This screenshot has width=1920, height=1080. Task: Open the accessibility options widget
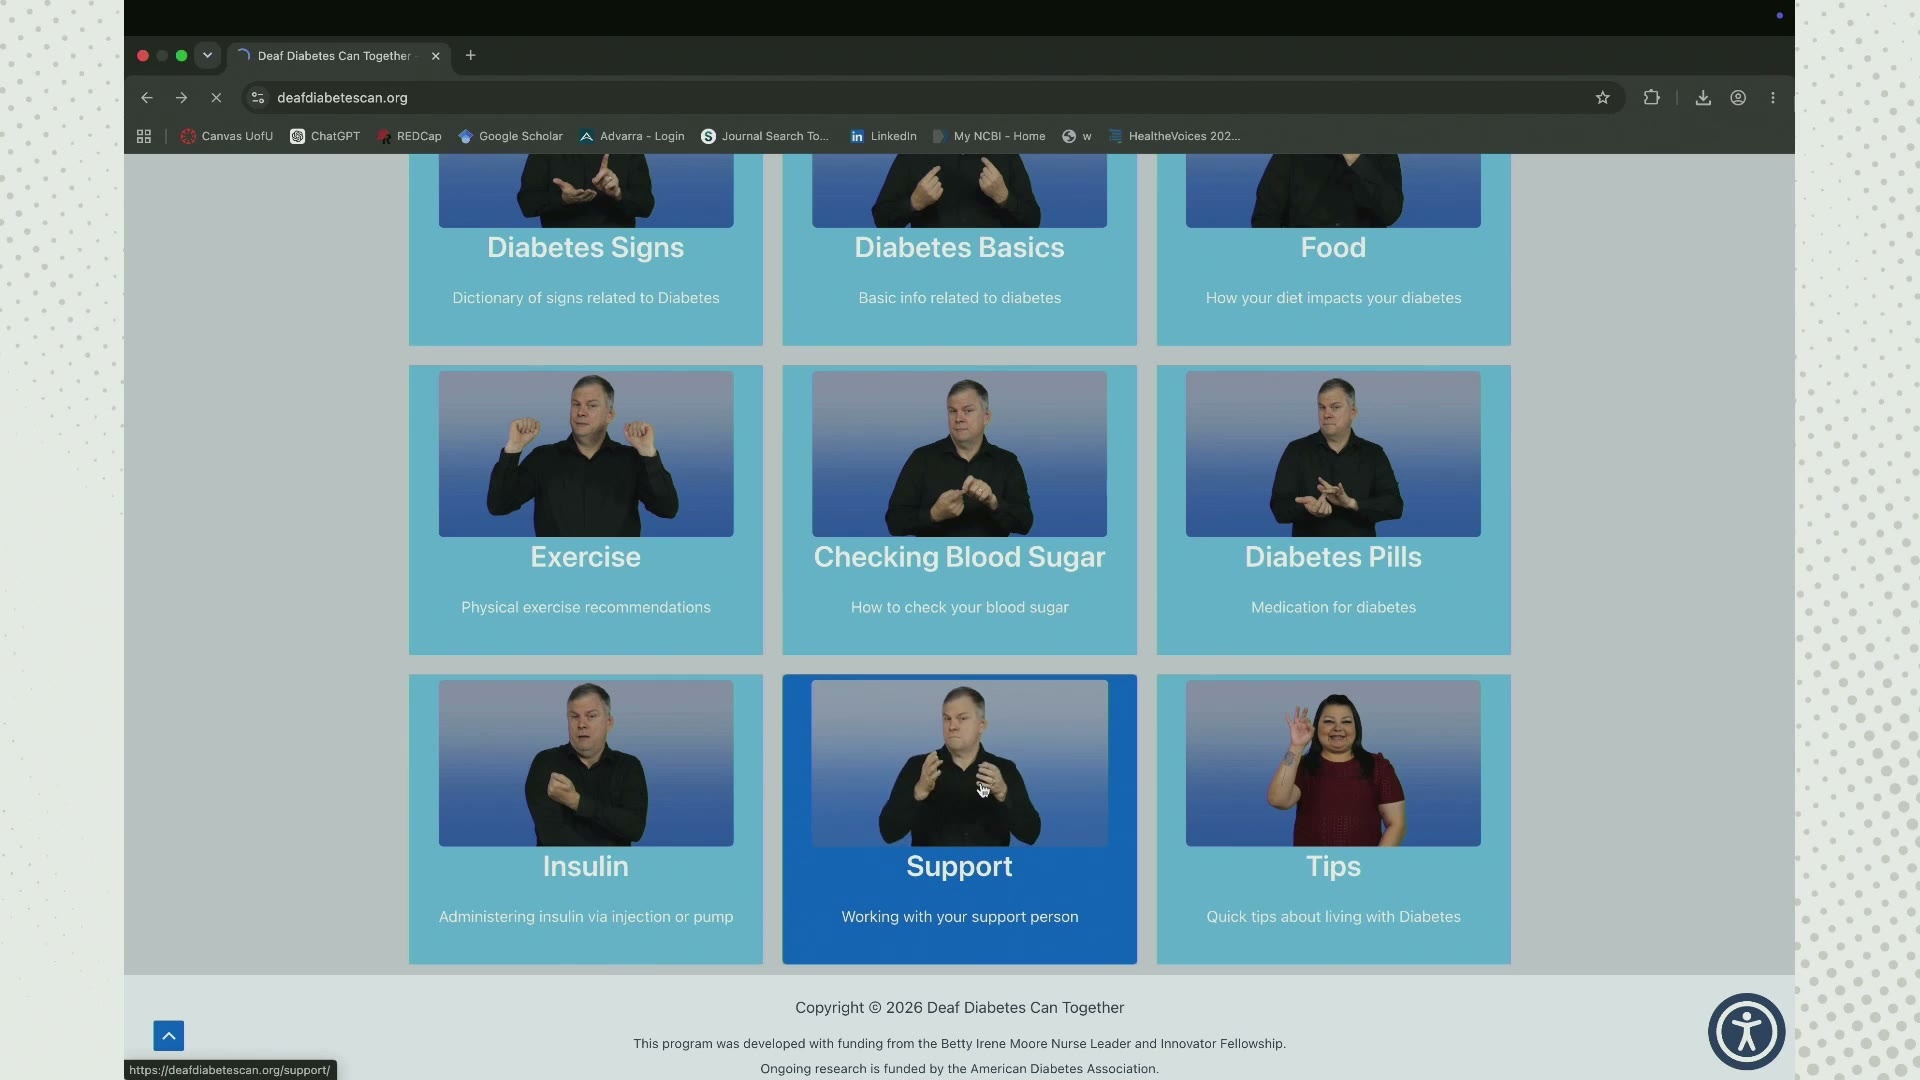click(x=1746, y=1032)
